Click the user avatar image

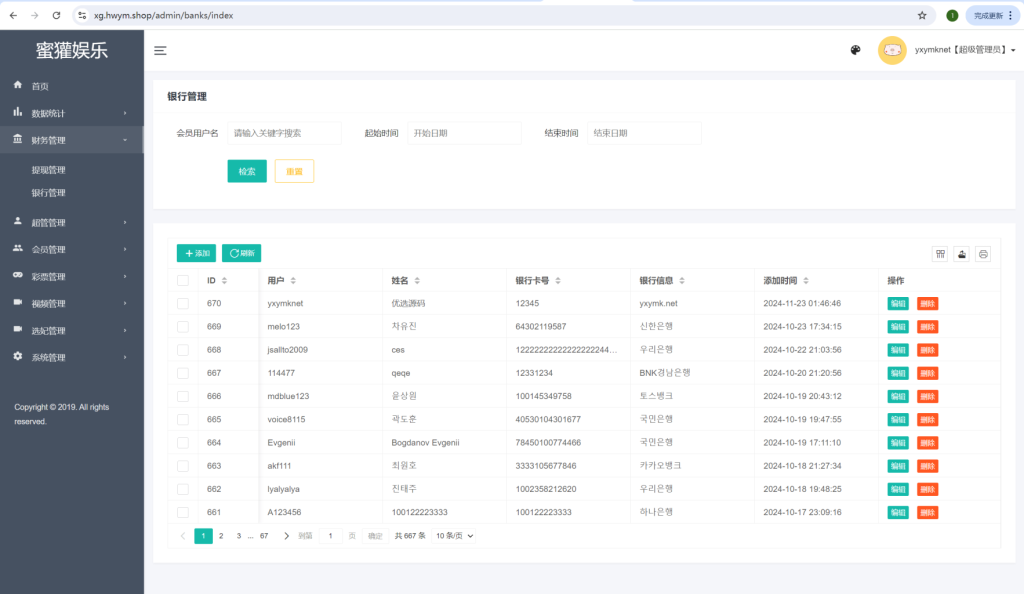892,50
